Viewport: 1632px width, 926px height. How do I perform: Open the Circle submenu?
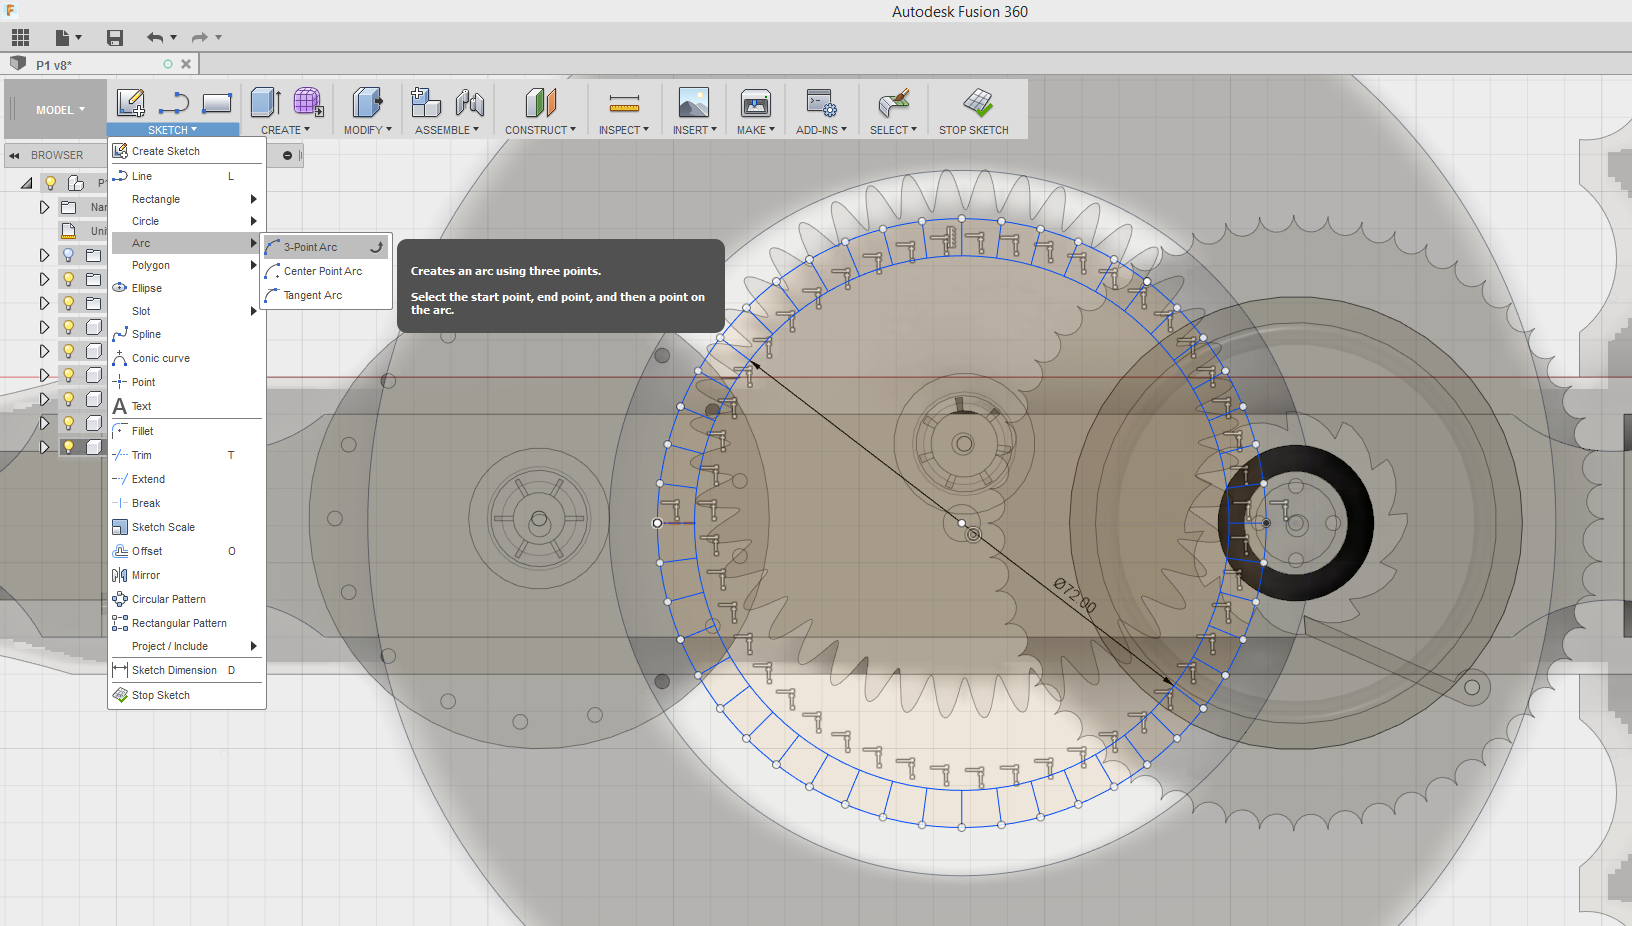coord(187,221)
